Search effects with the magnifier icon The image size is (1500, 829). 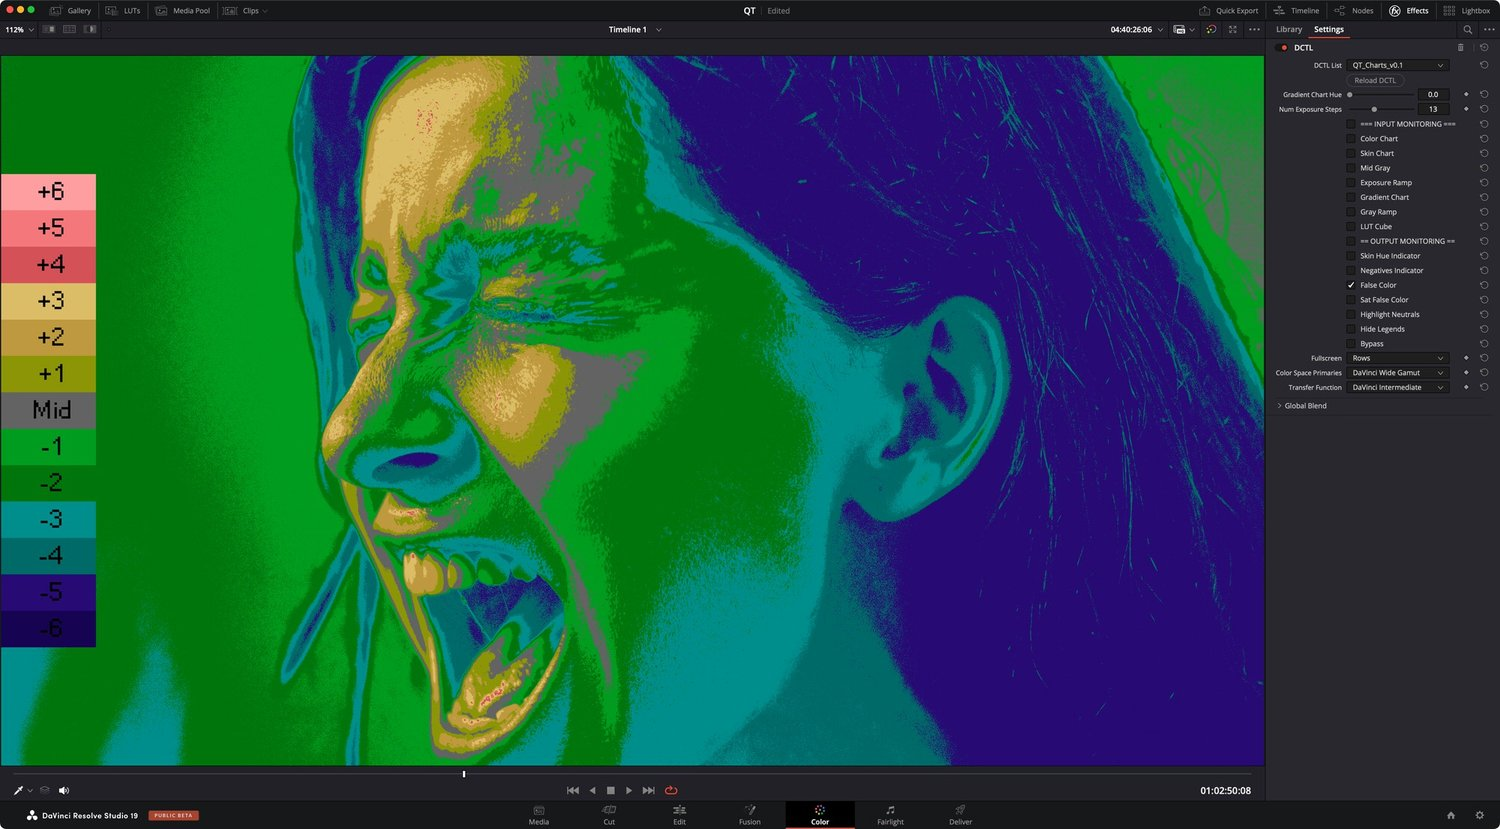click(x=1468, y=29)
